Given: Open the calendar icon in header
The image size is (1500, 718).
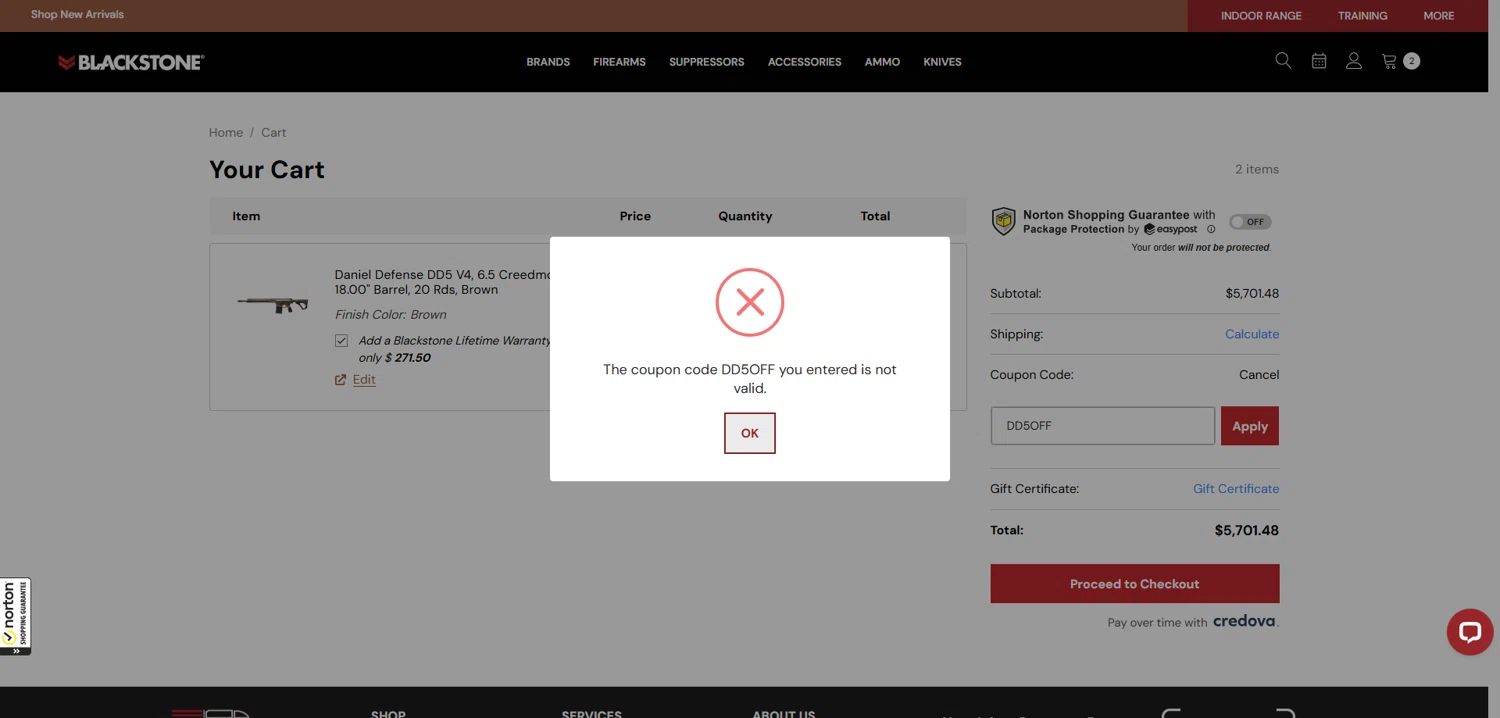Looking at the screenshot, I should click(1319, 61).
